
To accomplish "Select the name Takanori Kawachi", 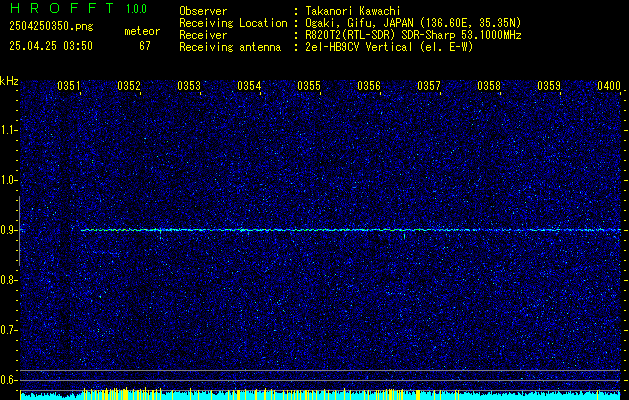I will (353, 11).
